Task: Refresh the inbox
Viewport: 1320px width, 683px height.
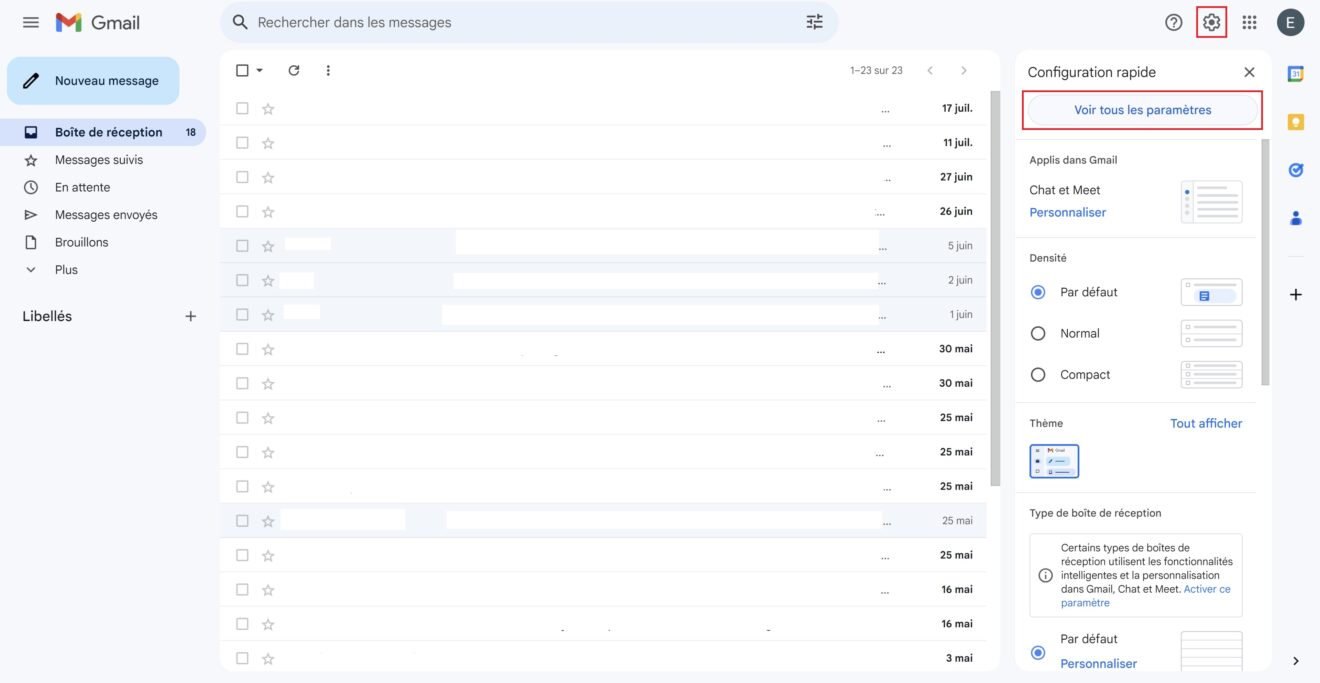Action: coord(294,70)
